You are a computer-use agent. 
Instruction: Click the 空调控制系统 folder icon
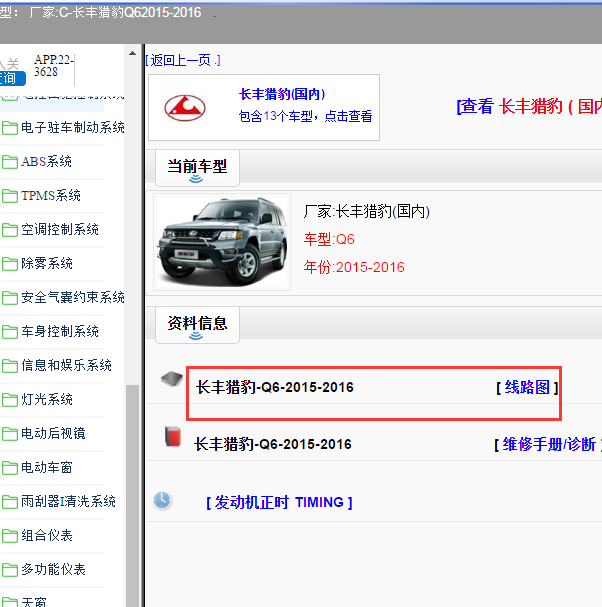point(10,230)
